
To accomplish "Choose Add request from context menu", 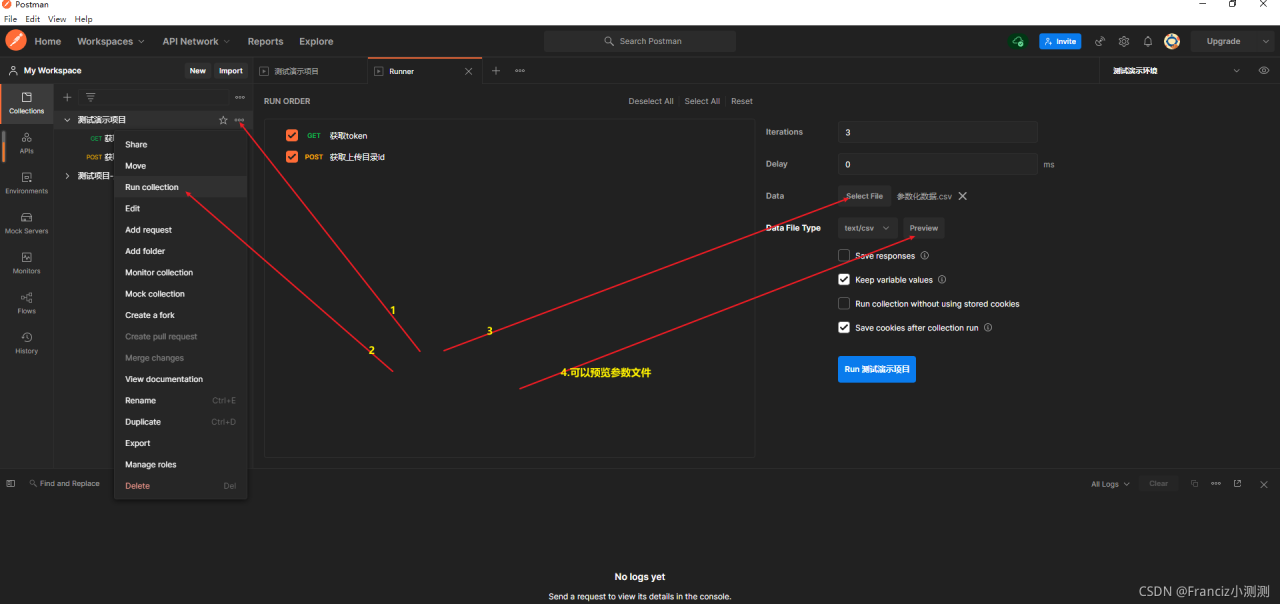I will pyautogui.click(x=181, y=230).
